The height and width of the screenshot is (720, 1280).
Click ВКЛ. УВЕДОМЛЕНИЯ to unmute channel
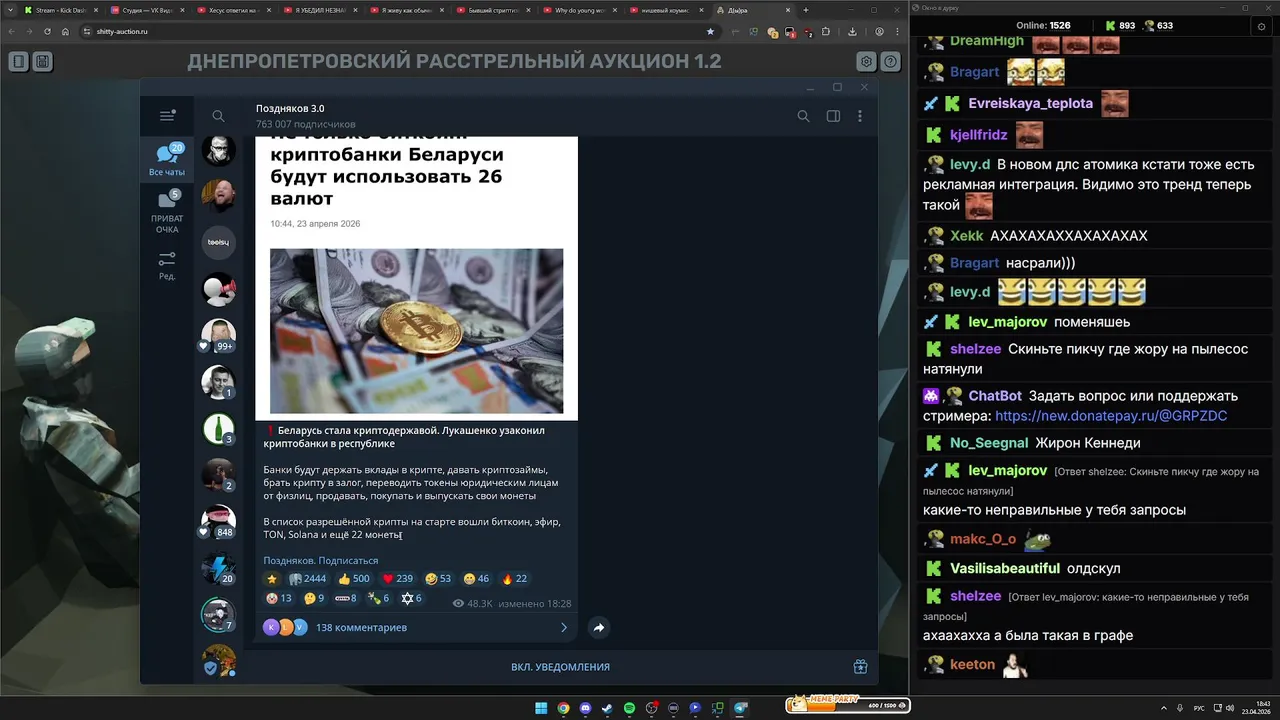(560, 667)
